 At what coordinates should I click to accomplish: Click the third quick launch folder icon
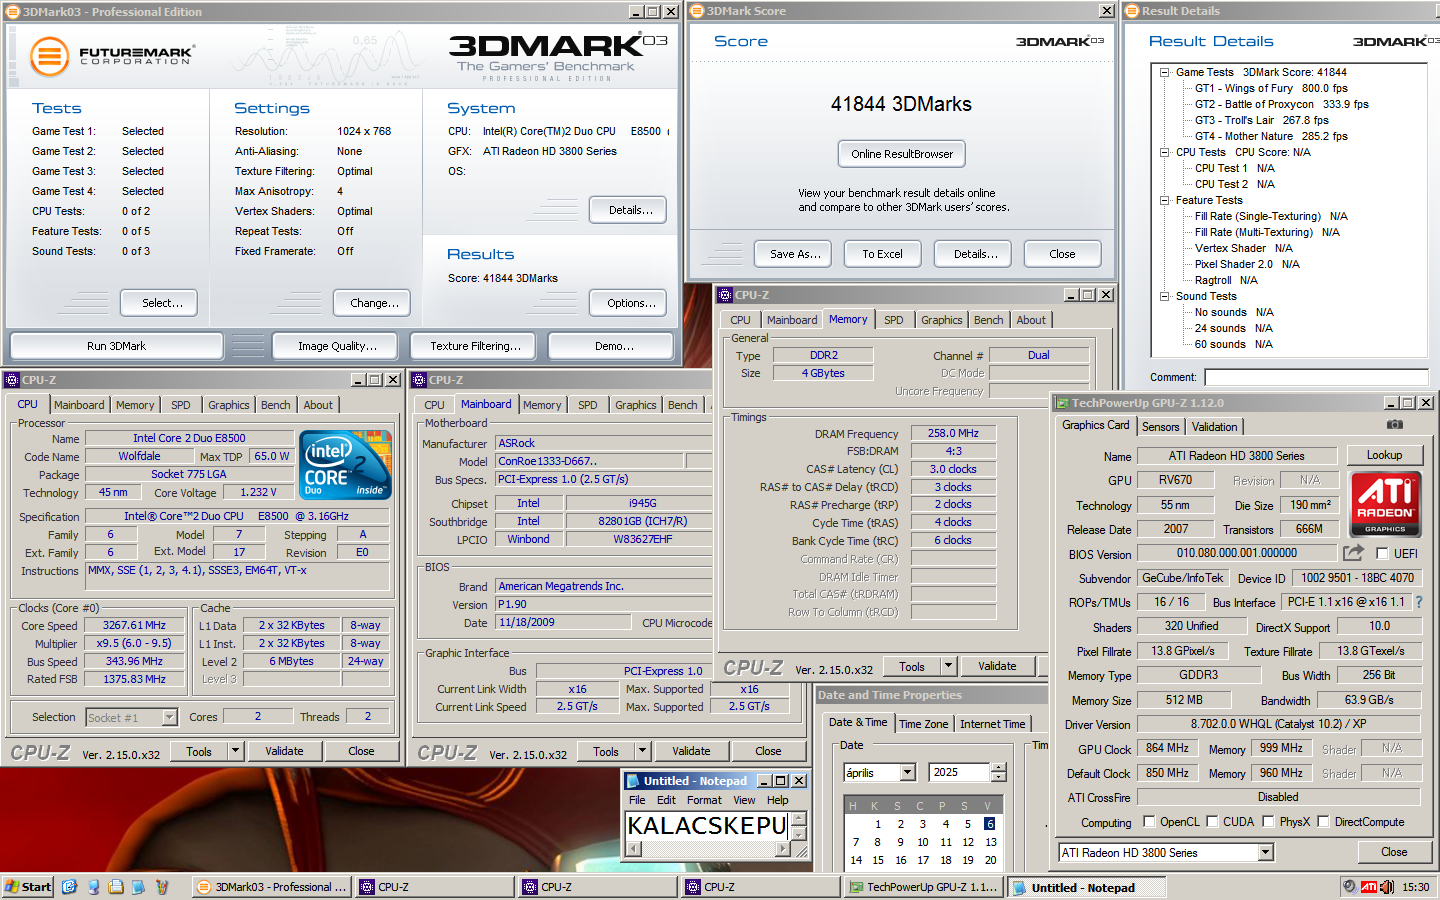point(116,887)
